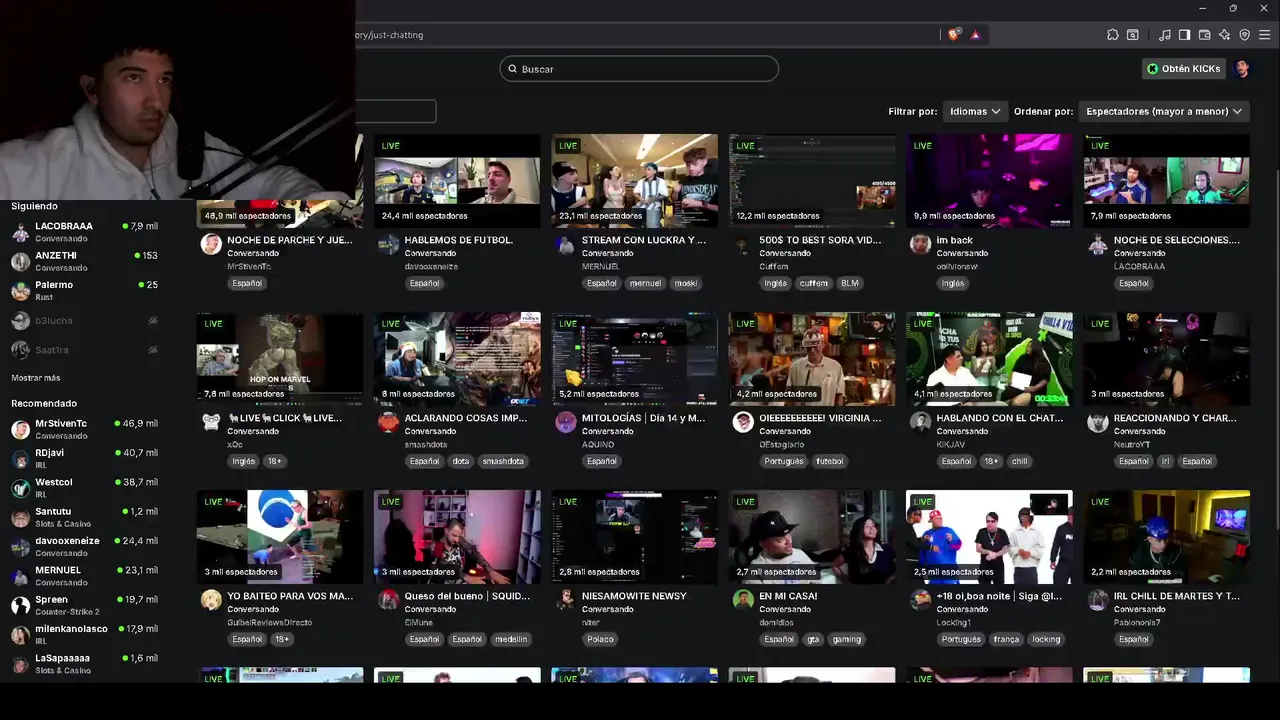
Task: Click the Pabionoris7 channel avatar
Action: click(1098, 600)
